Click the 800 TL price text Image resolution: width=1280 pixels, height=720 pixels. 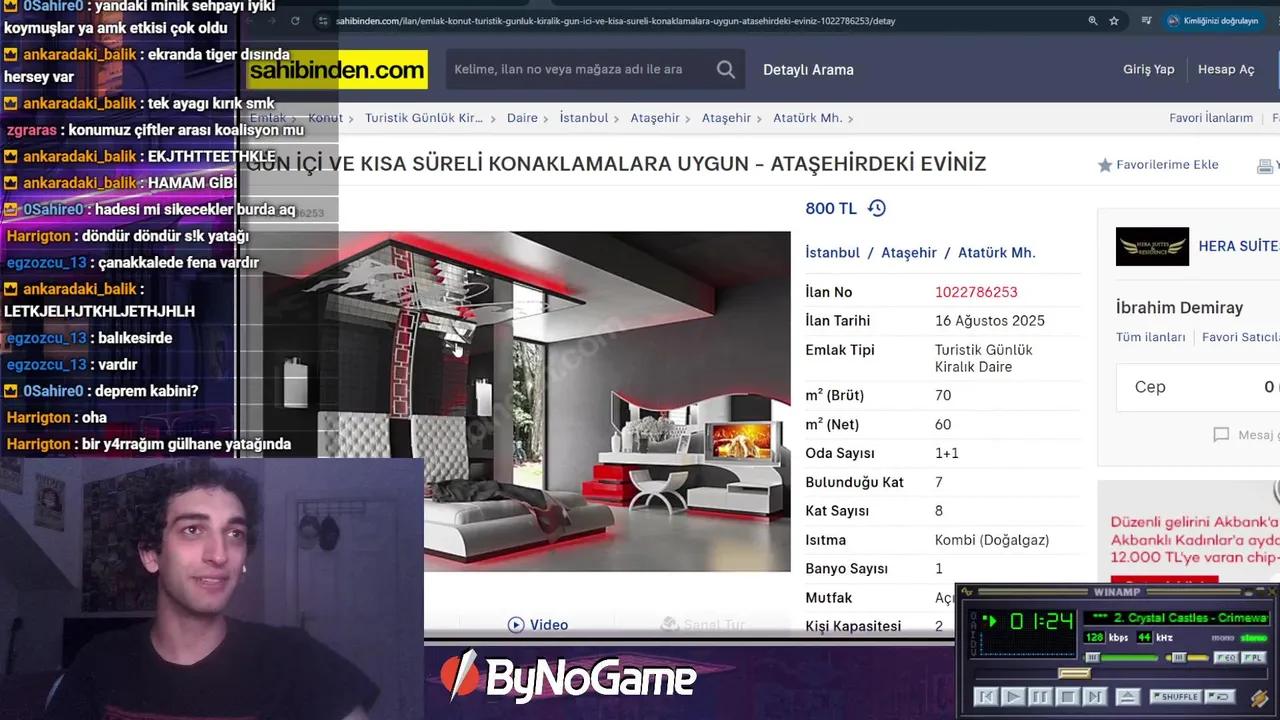pos(831,208)
